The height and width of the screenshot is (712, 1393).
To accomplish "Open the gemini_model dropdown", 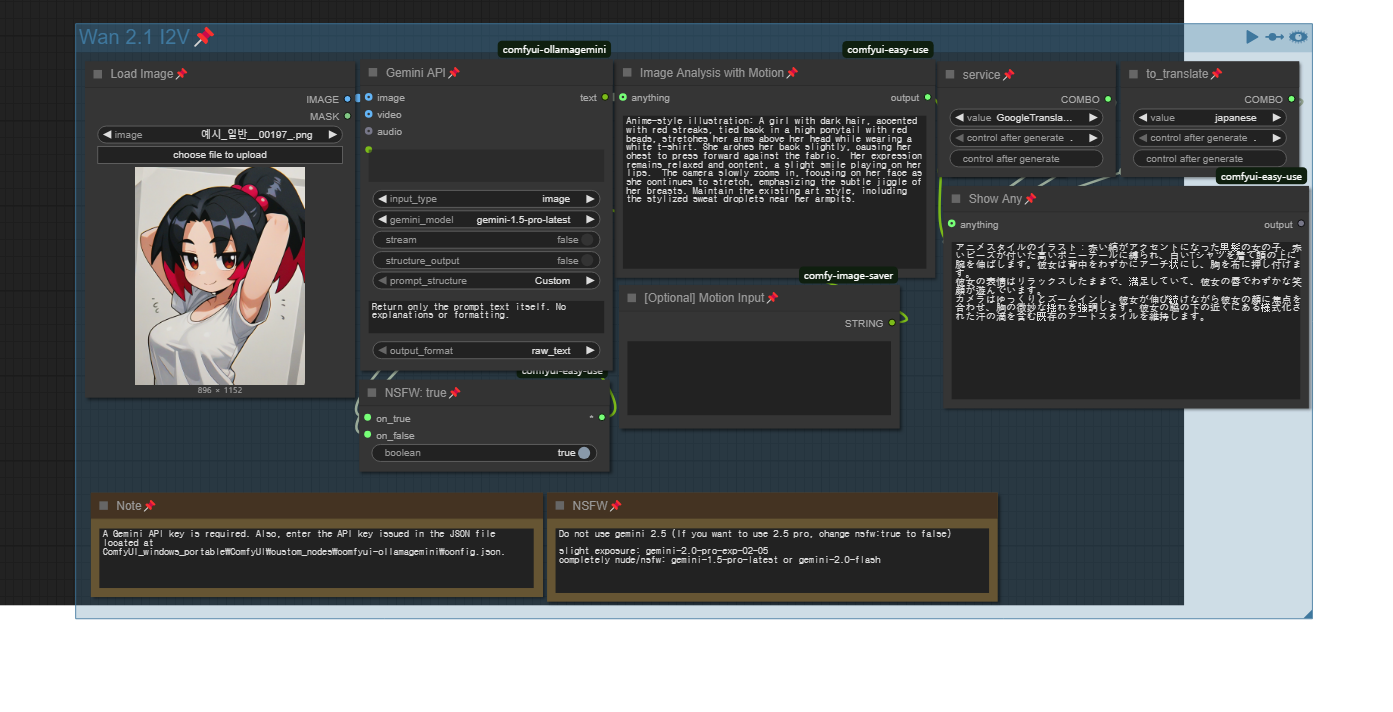I will (x=486, y=220).
